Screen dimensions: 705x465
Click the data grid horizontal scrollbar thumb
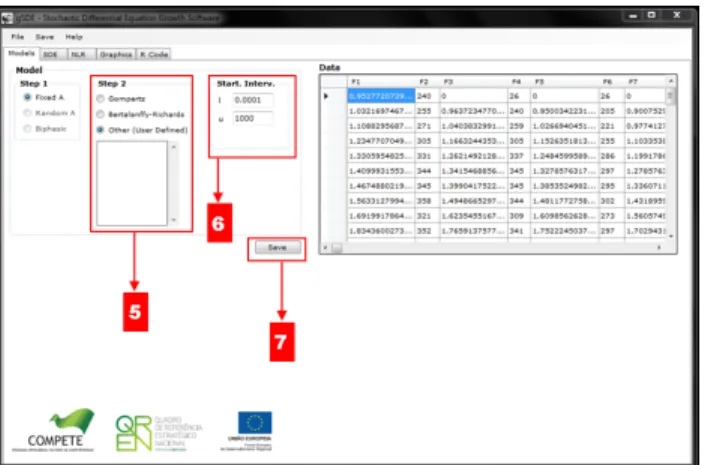coord(337,247)
